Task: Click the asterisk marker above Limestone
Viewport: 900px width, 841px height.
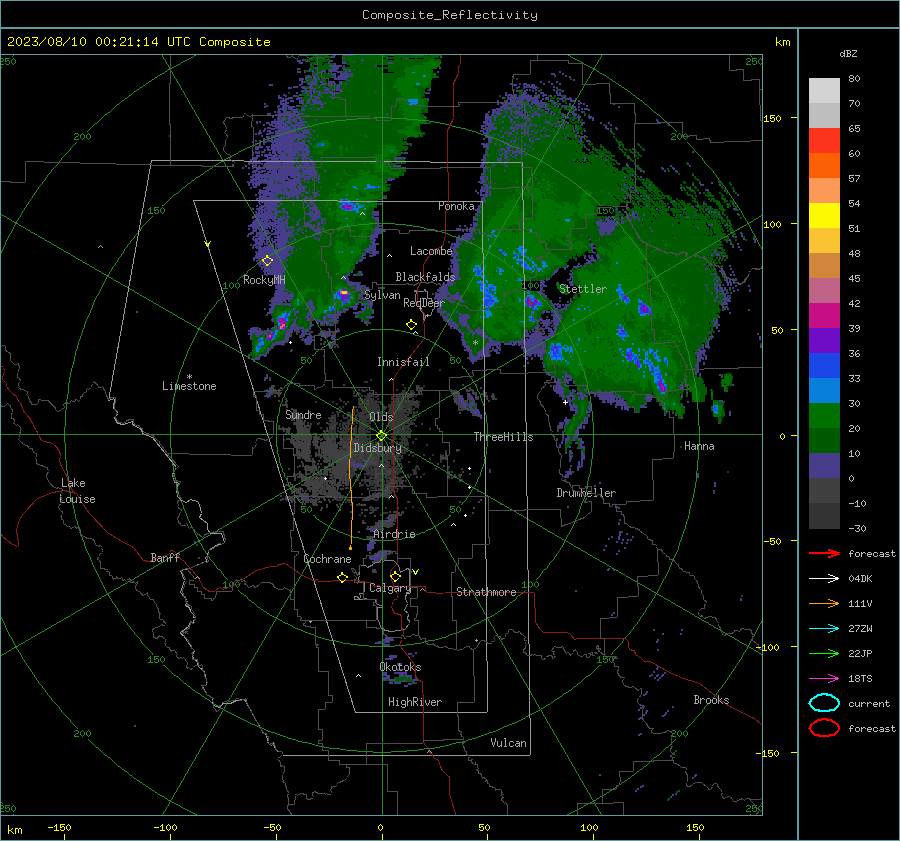Action: coord(189,377)
